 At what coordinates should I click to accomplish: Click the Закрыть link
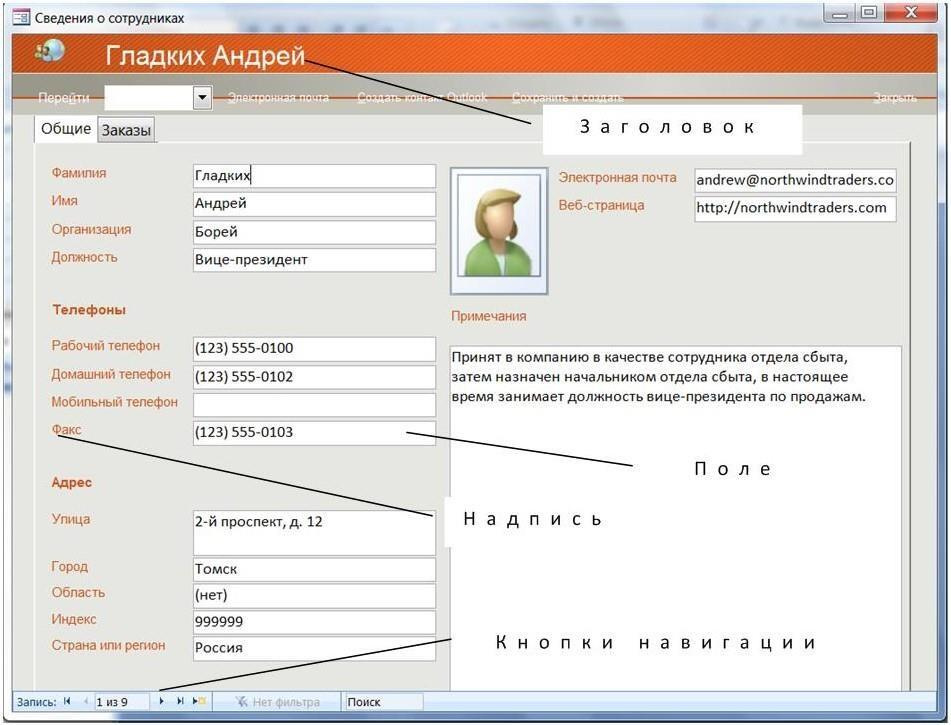(x=895, y=98)
